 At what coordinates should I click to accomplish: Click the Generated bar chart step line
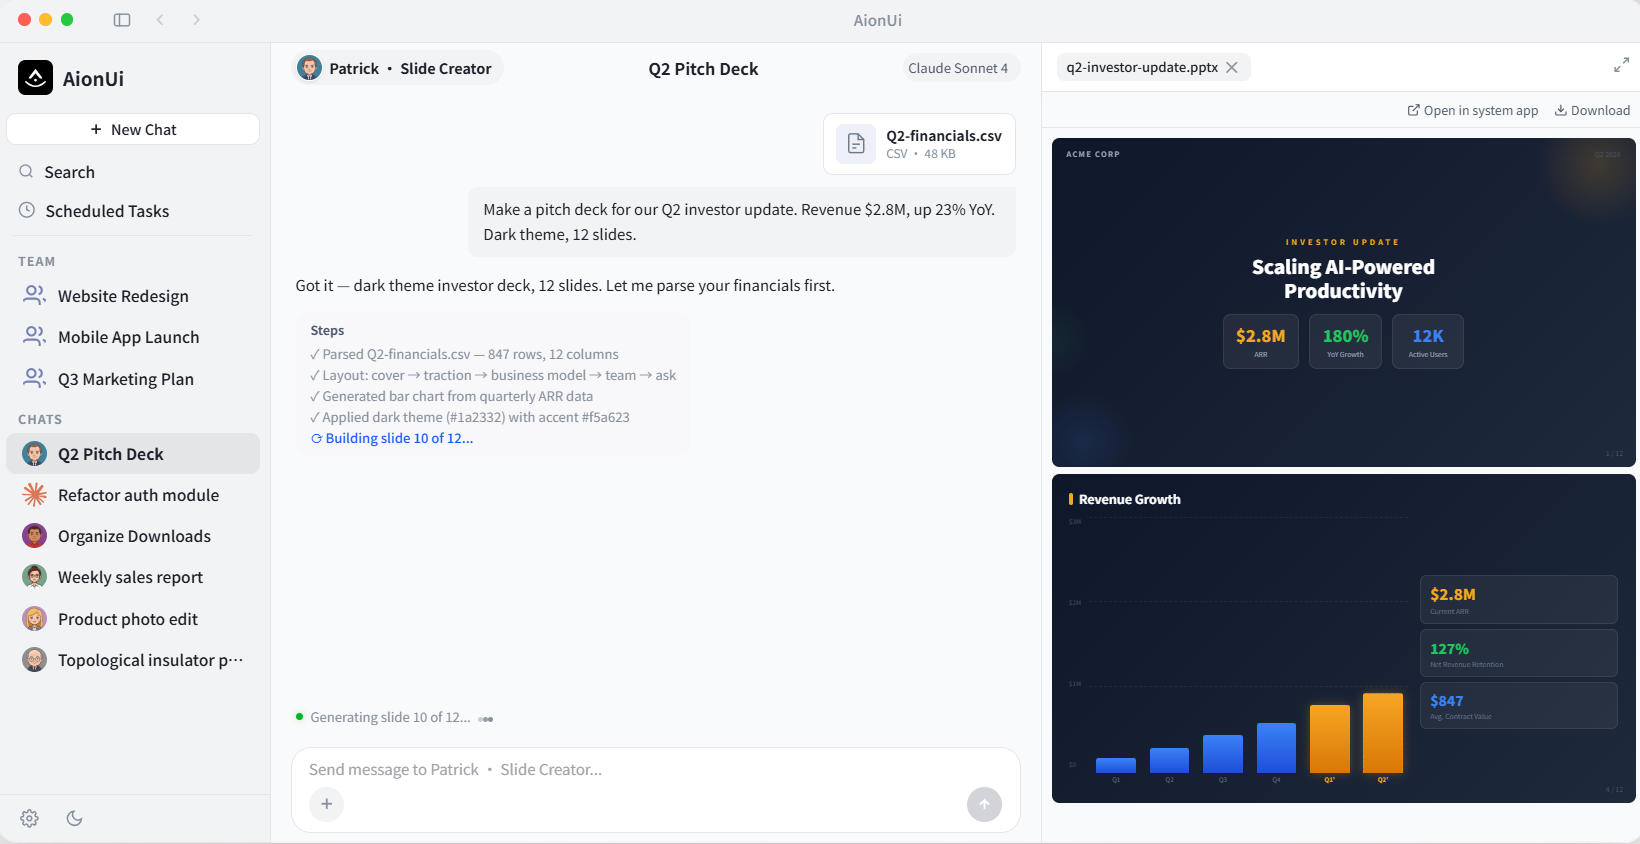pos(451,396)
